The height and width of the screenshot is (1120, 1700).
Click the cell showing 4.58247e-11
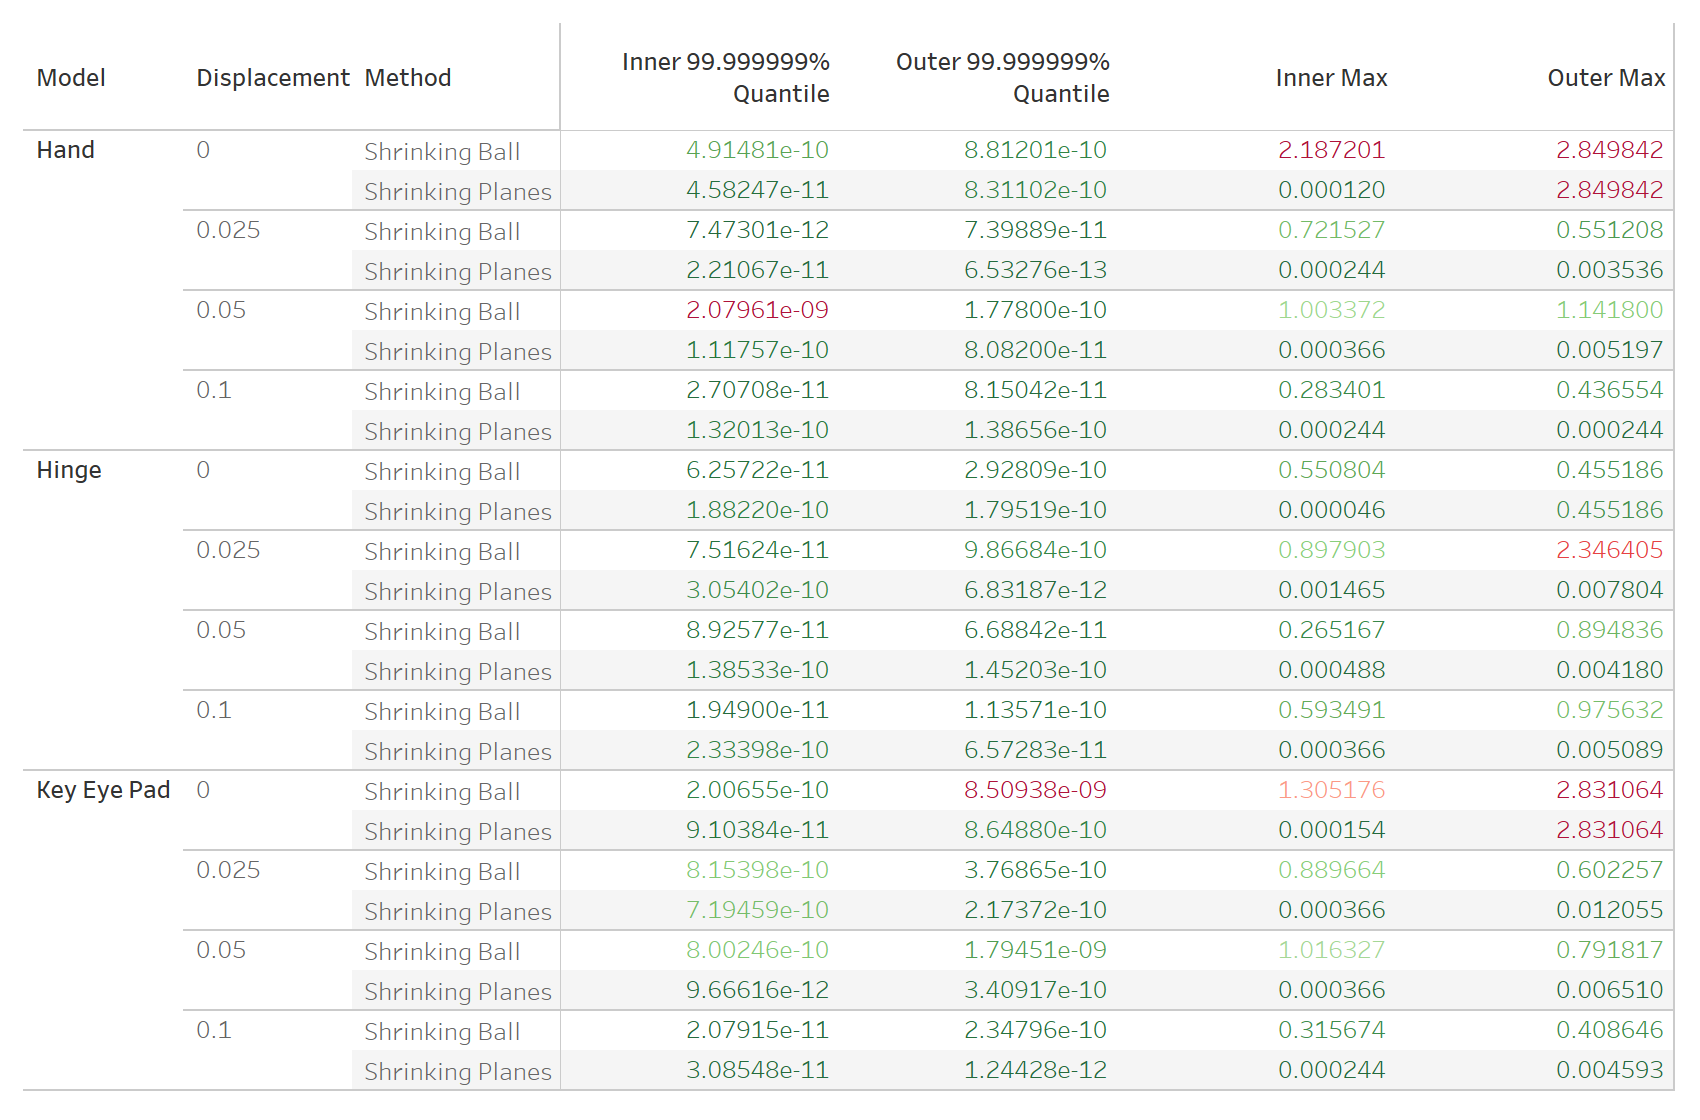[x=758, y=190]
